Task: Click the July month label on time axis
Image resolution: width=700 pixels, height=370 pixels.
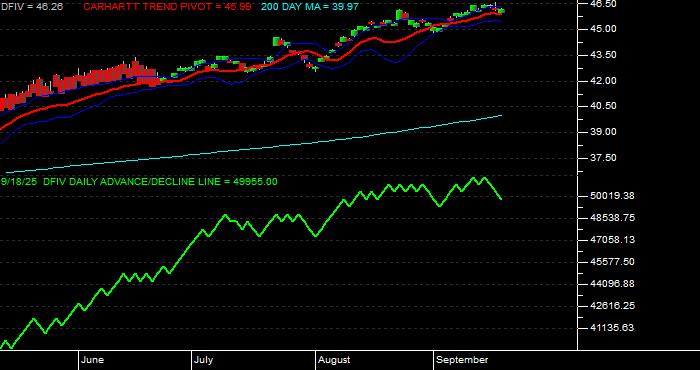Action: (x=204, y=360)
